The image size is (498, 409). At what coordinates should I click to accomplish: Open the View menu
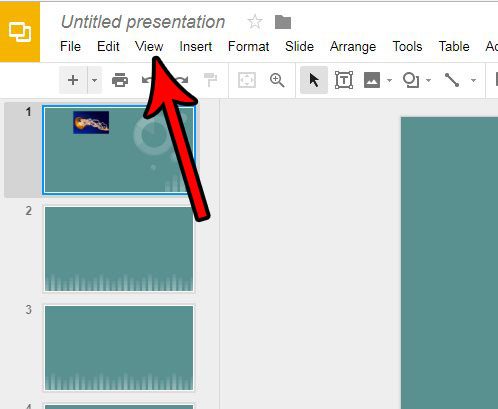pos(149,46)
